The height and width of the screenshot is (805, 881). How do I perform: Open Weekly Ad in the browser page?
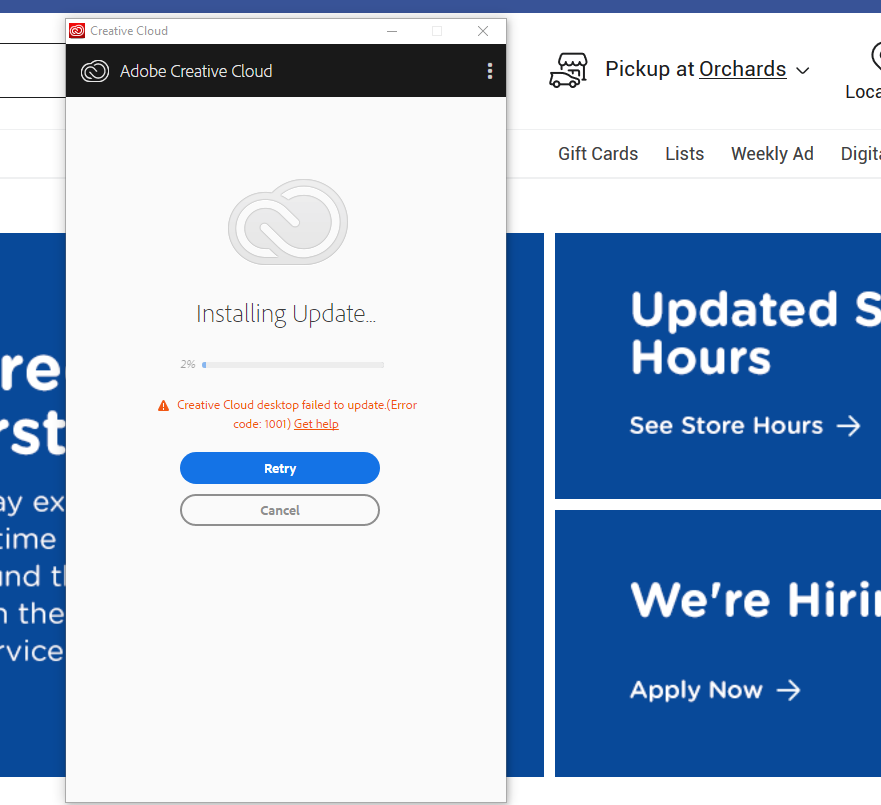(x=772, y=154)
